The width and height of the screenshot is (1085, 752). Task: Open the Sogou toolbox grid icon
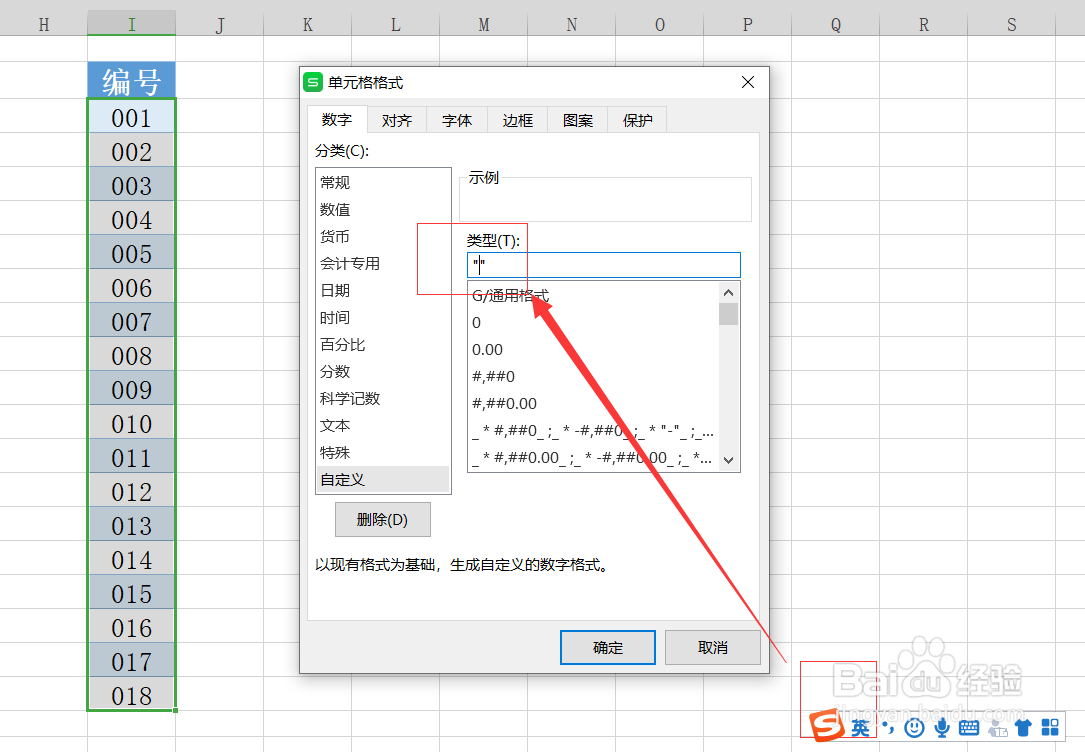tap(1050, 728)
